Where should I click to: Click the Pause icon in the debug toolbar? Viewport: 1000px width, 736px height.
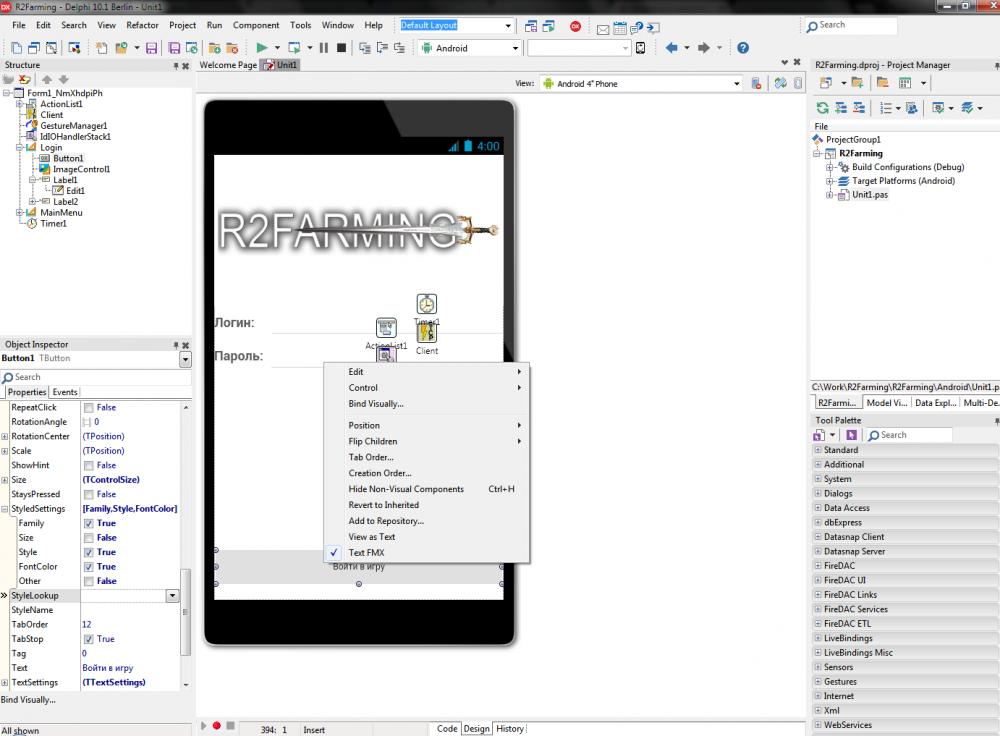tap(324, 48)
